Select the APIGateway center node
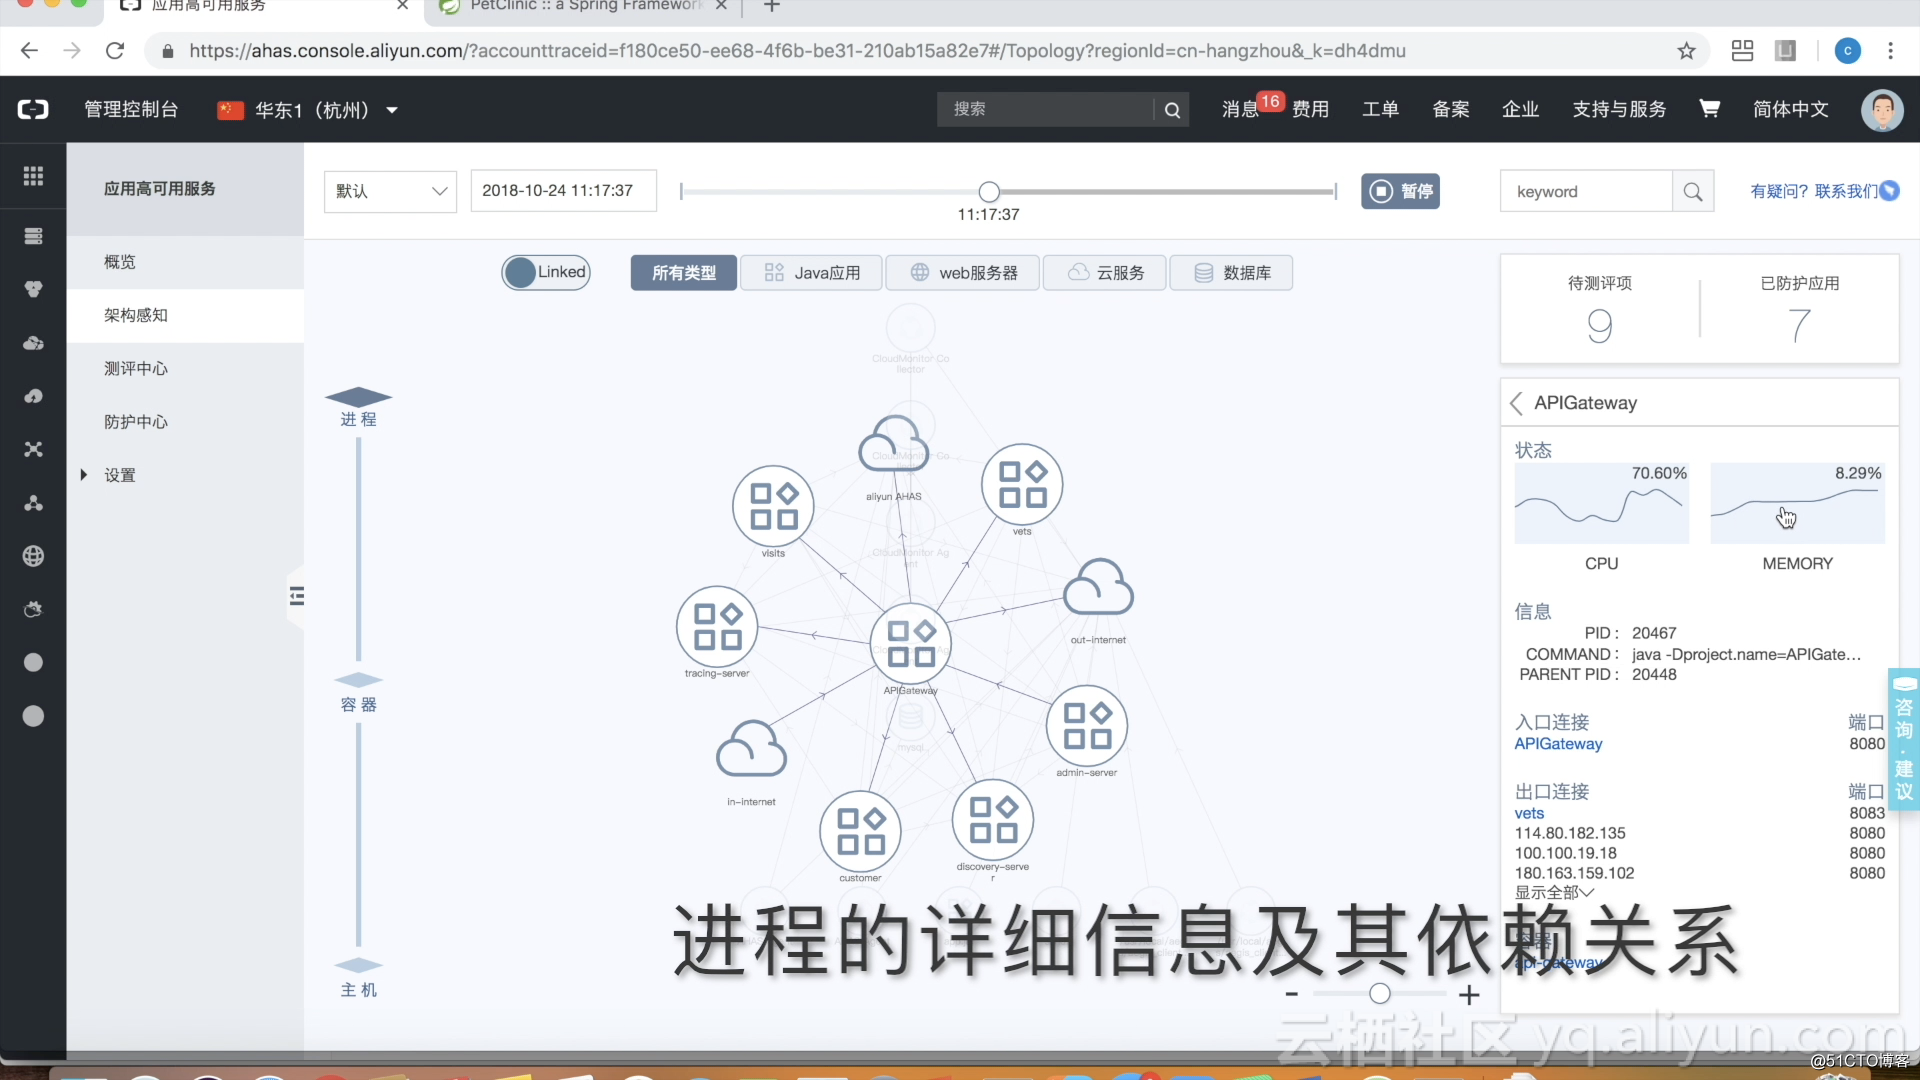 910,643
